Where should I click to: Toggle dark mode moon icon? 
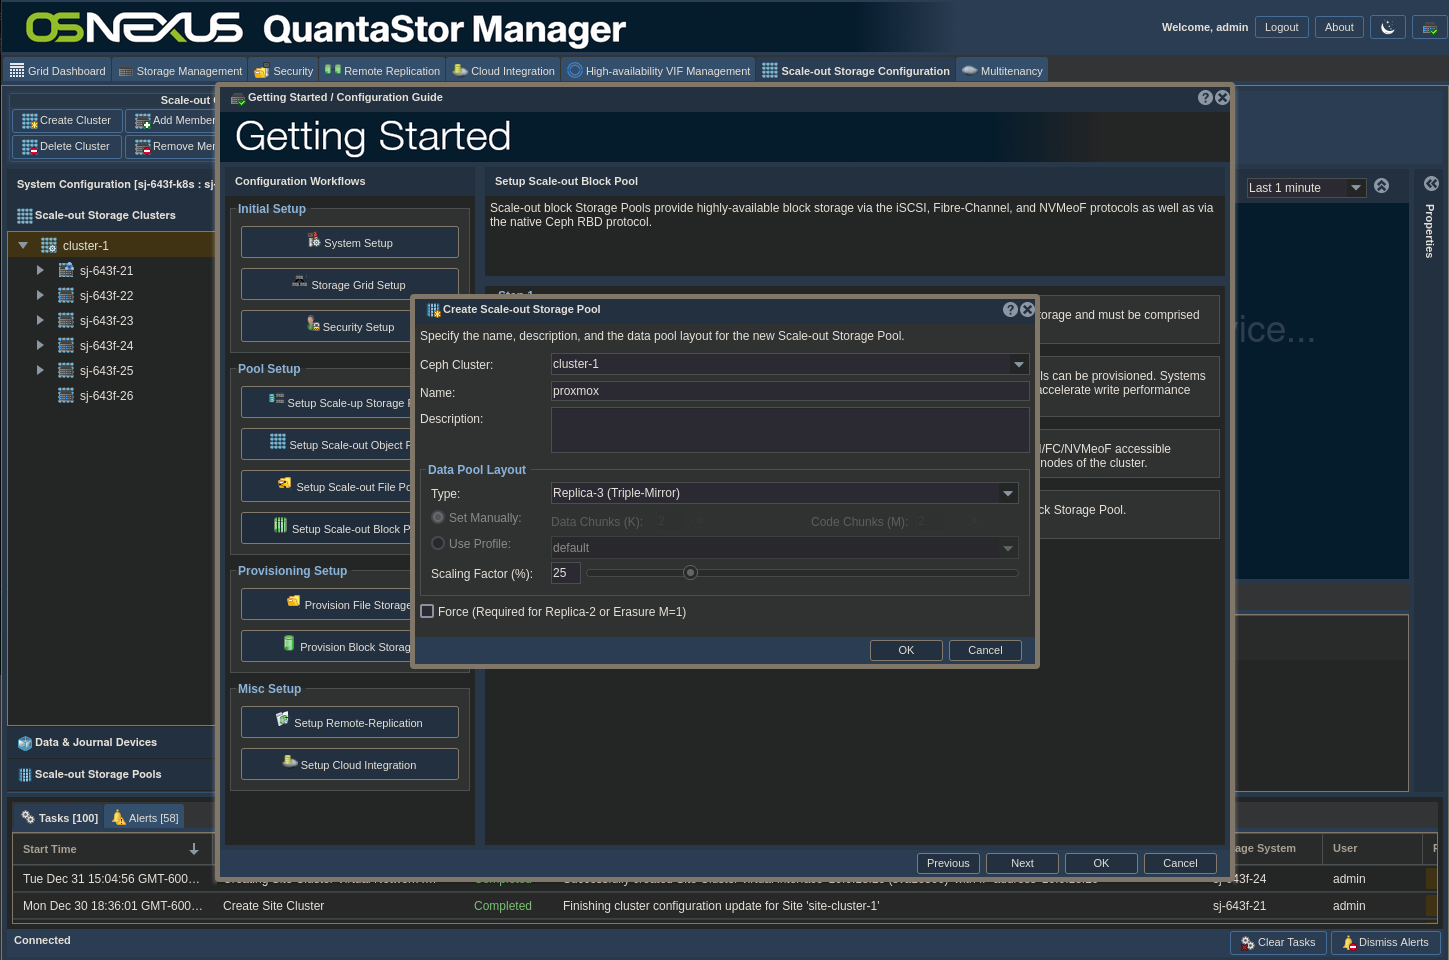point(1387,28)
